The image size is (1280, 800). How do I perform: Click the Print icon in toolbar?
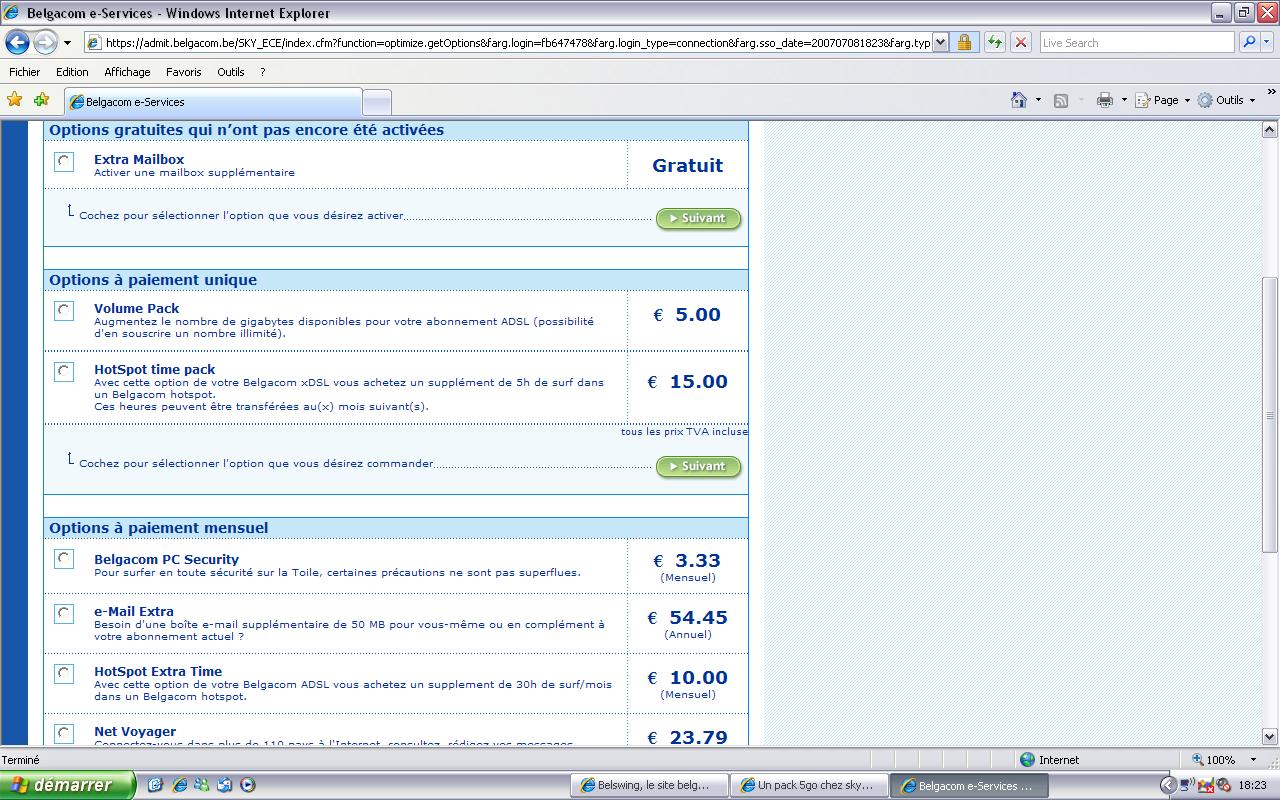click(x=1105, y=100)
